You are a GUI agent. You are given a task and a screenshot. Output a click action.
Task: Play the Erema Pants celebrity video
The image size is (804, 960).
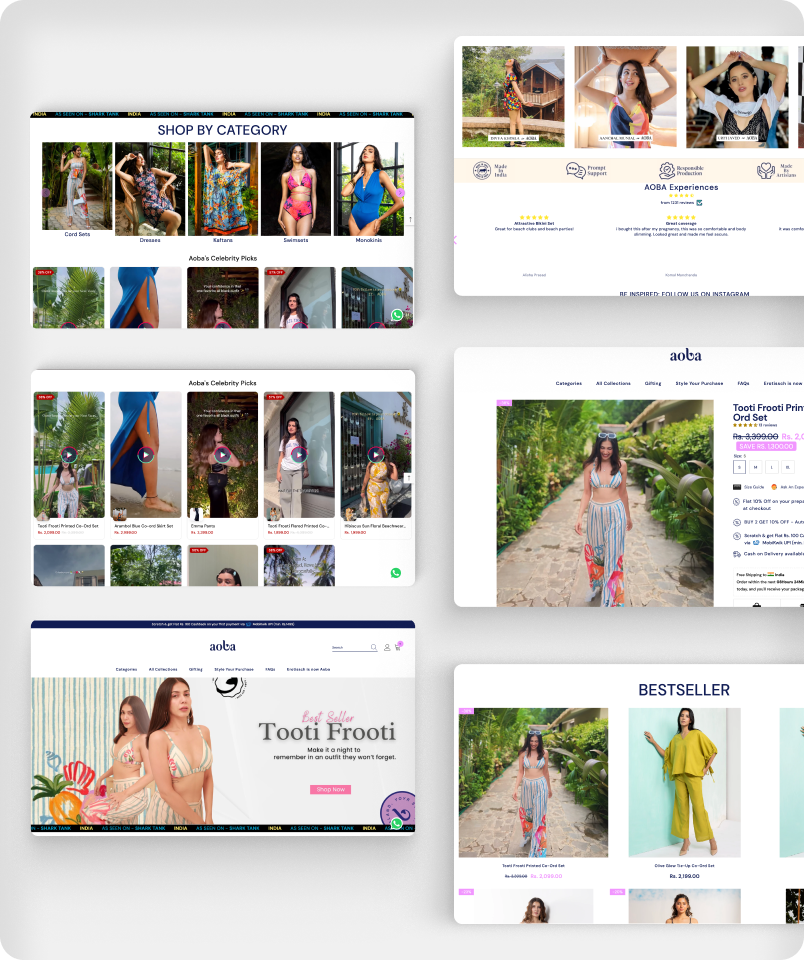coord(222,455)
